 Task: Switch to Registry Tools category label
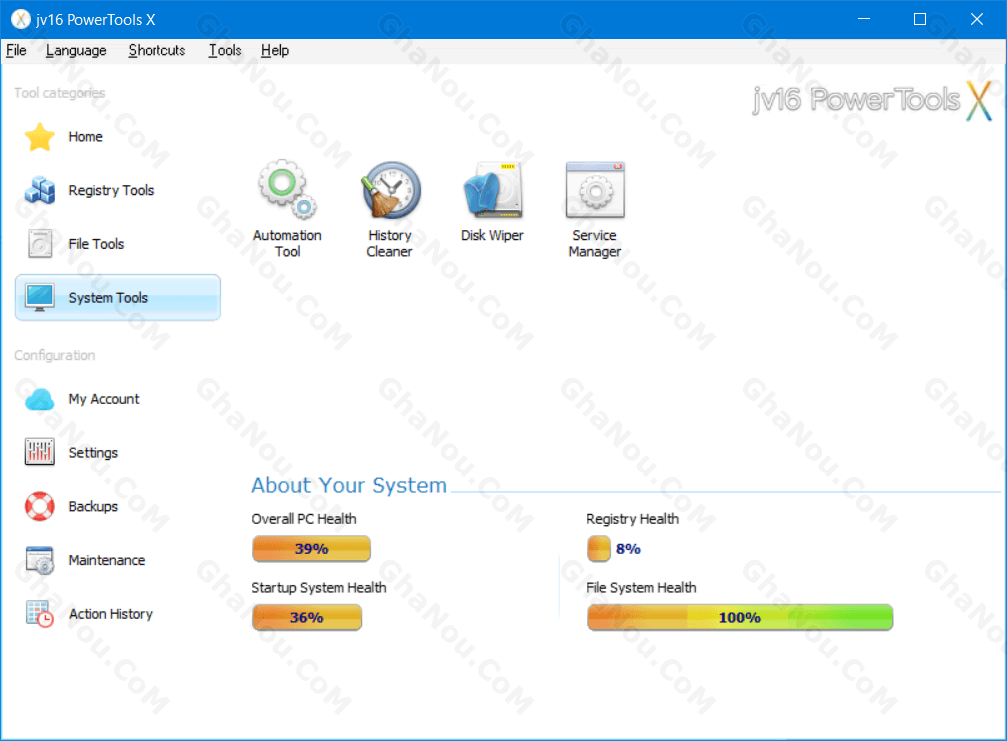[x=111, y=191]
